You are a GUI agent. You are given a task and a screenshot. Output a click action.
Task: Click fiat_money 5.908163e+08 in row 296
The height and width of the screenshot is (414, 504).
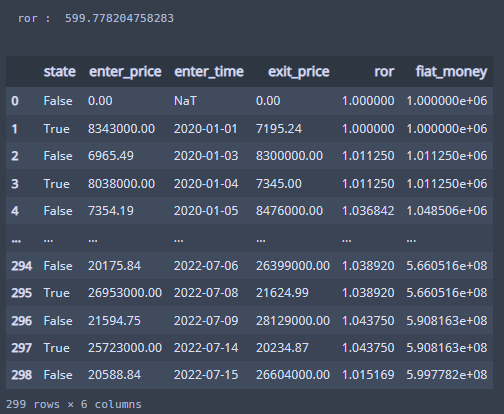click(x=447, y=321)
